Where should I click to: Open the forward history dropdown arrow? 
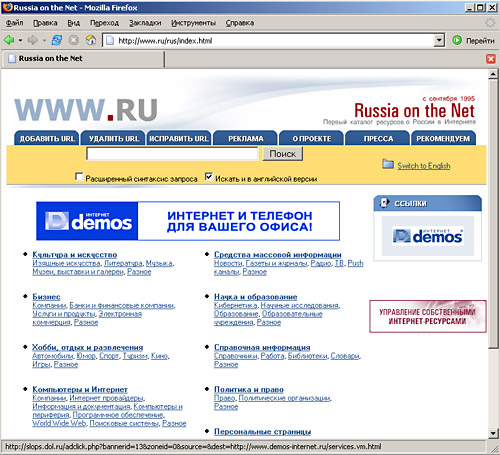pyautogui.click(x=44, y=41)
